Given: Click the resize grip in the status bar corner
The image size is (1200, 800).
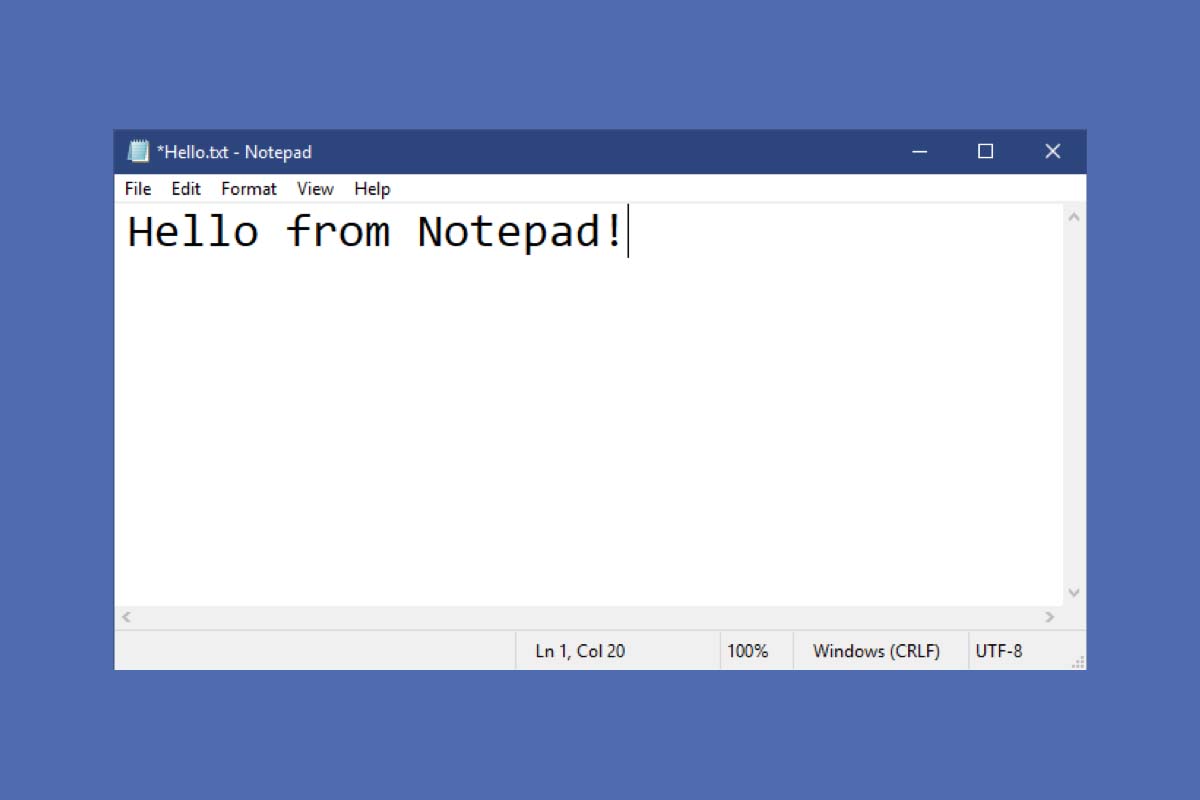Looking at the screenshot, I should (1078, 662).
